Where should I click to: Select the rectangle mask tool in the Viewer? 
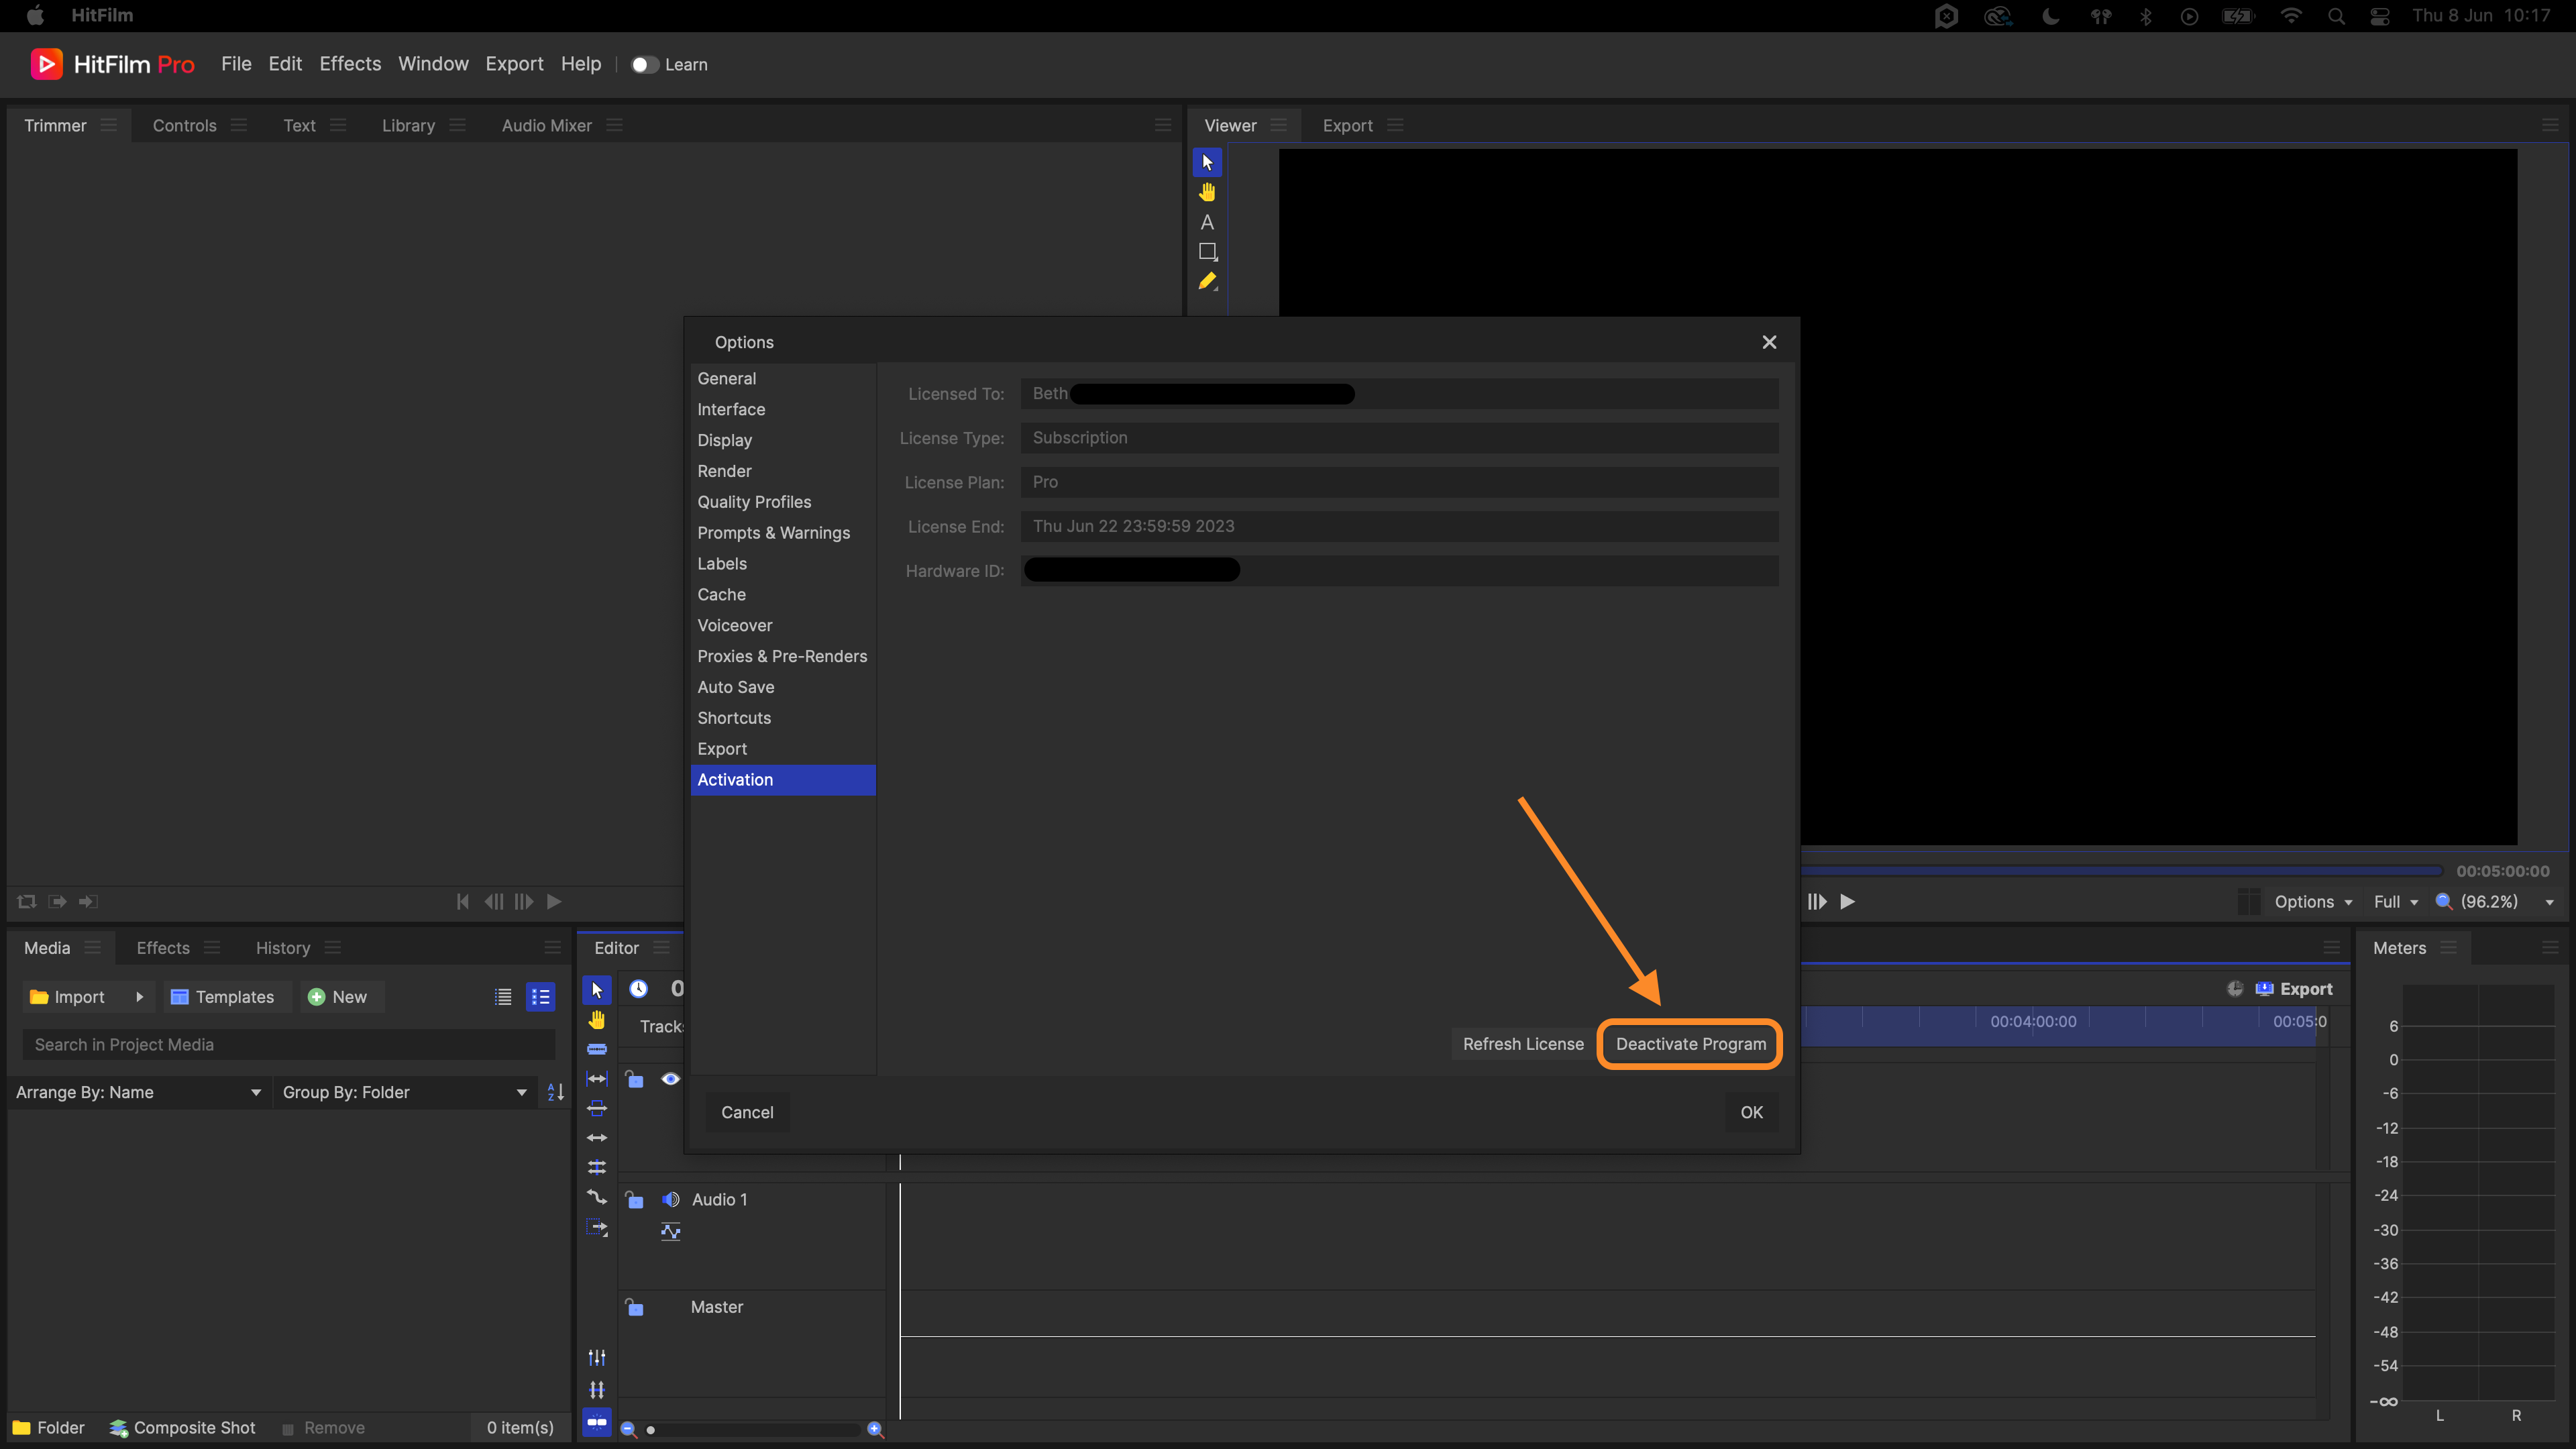[x=1207, y=252]
